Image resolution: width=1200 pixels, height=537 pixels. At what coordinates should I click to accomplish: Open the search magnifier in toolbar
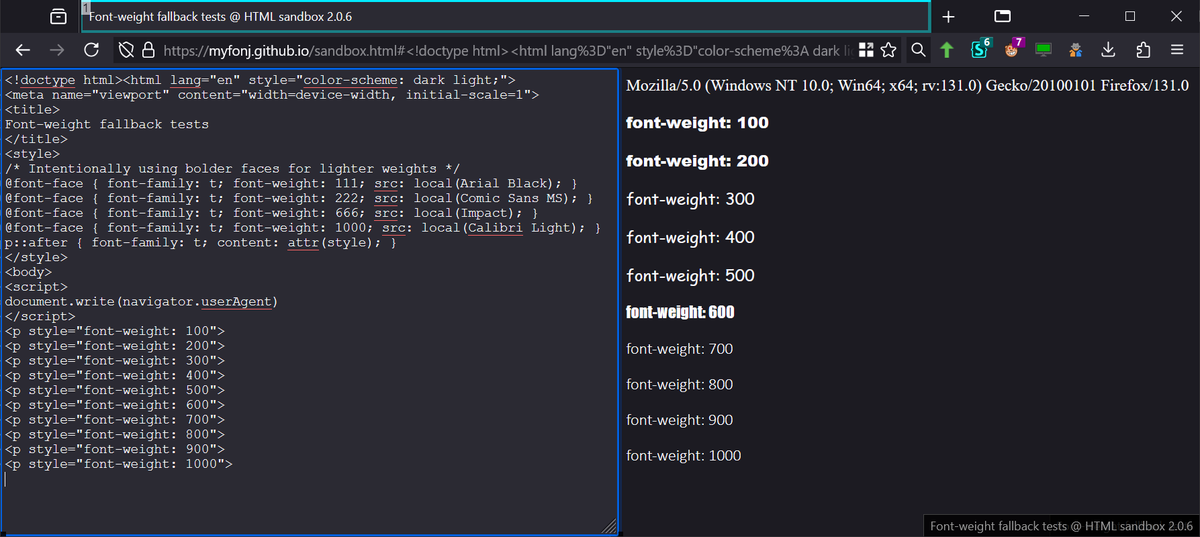point(918,50)
